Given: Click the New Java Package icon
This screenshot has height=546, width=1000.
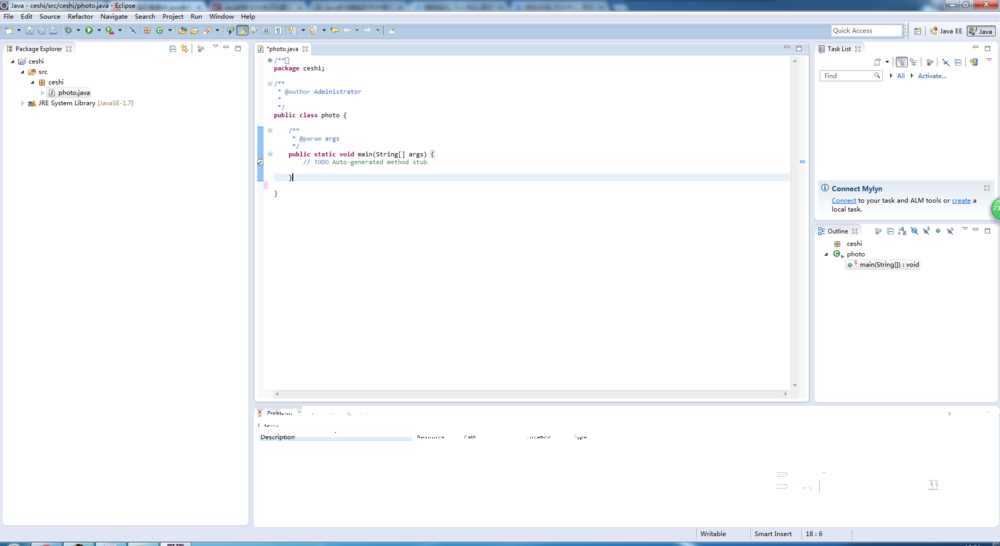Looking at the screenshot, I should [x=148, y=30].
